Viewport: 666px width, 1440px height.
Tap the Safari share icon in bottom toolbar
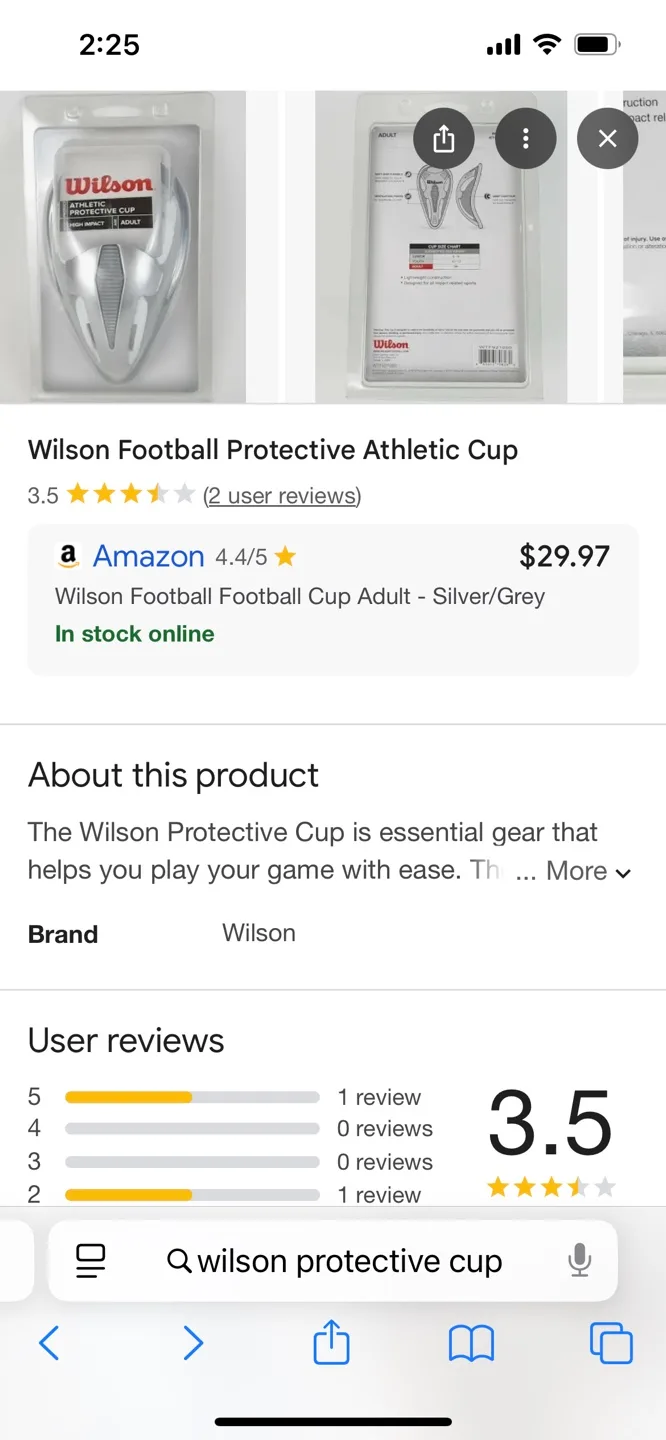330,1343
